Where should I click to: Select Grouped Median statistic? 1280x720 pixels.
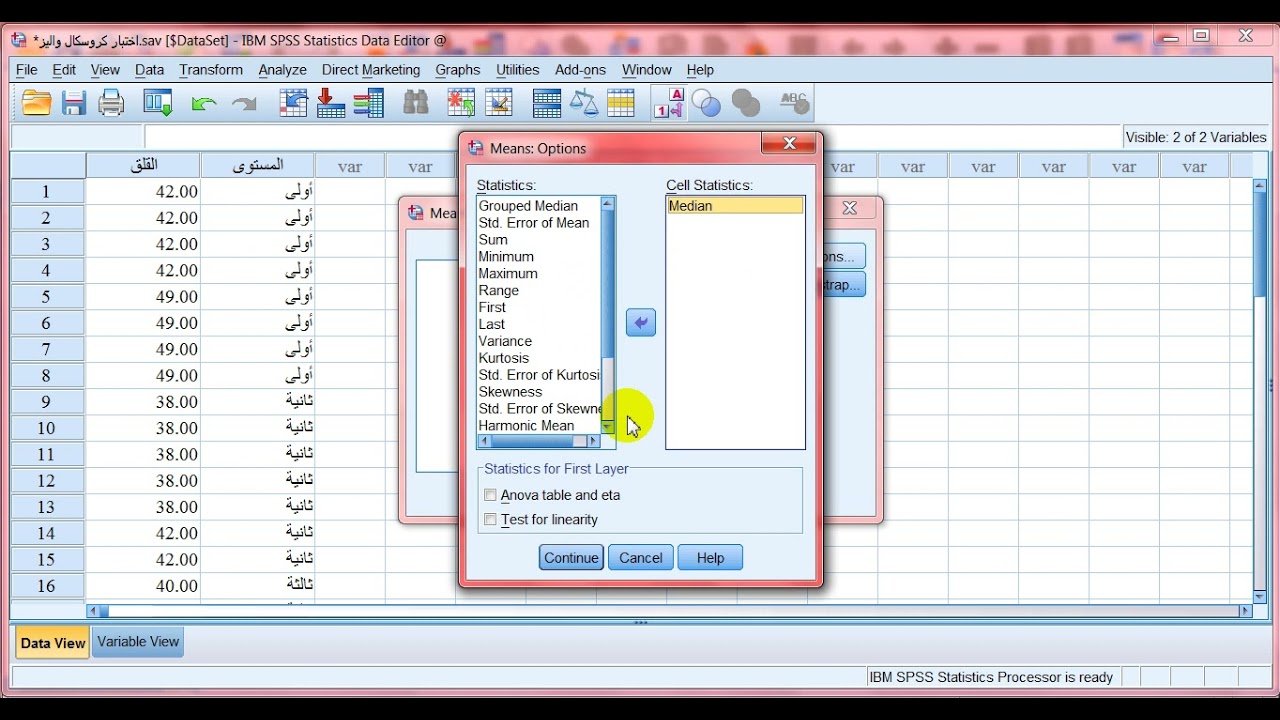click(x=528, y=206)
